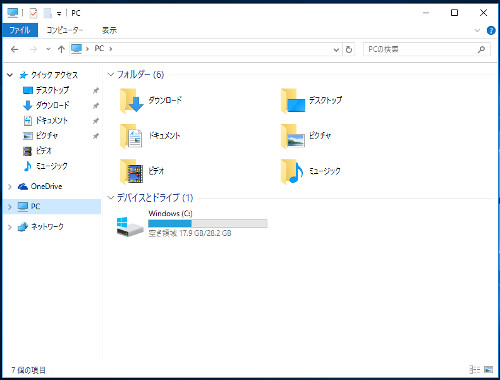Expand the OneDrive tree node
500x380 pixels.
10,187
